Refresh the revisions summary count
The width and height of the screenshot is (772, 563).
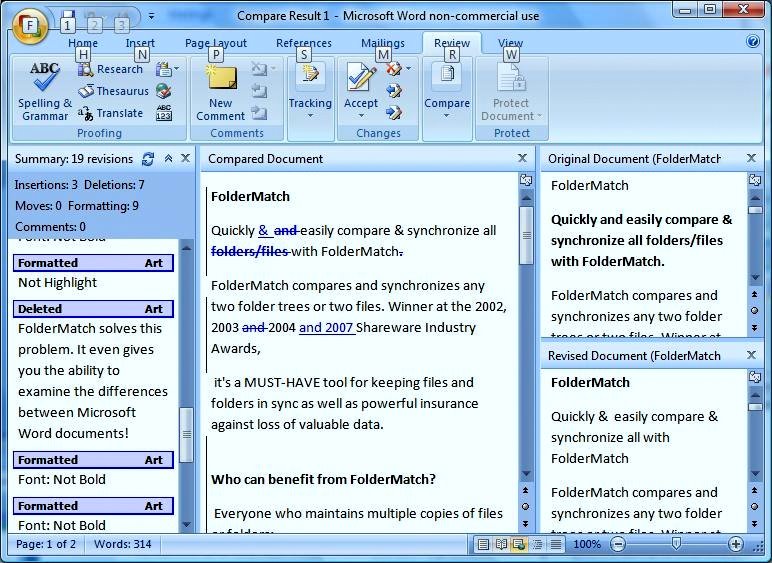tap(148, 159)
